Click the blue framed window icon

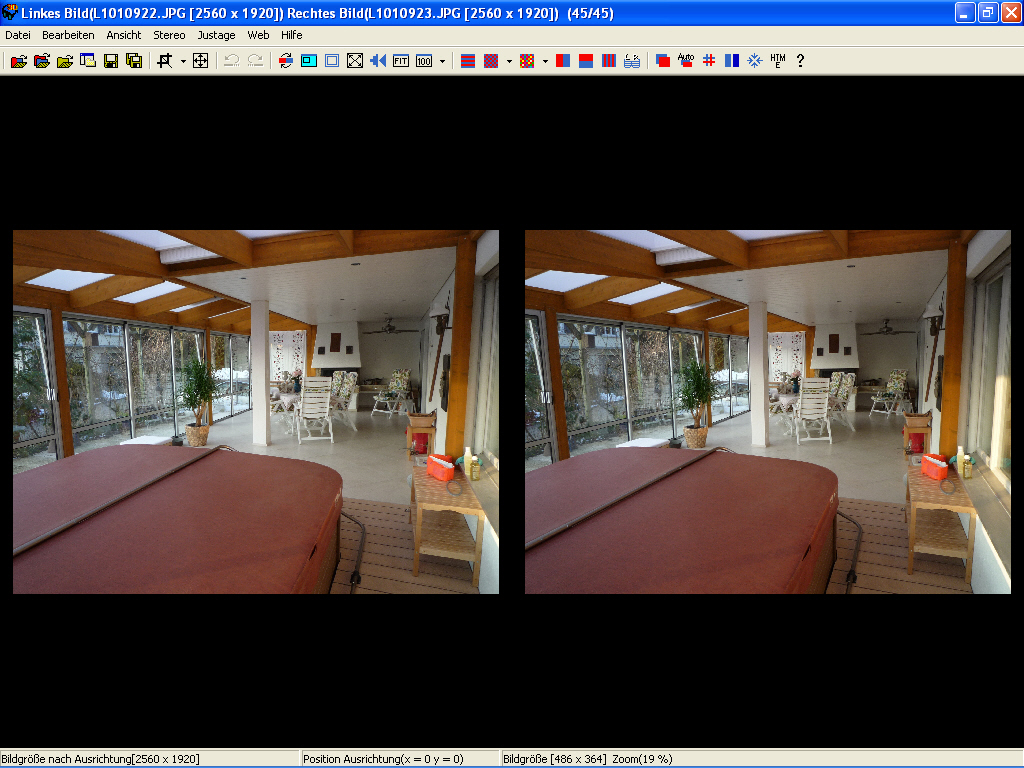click(332, 61)
